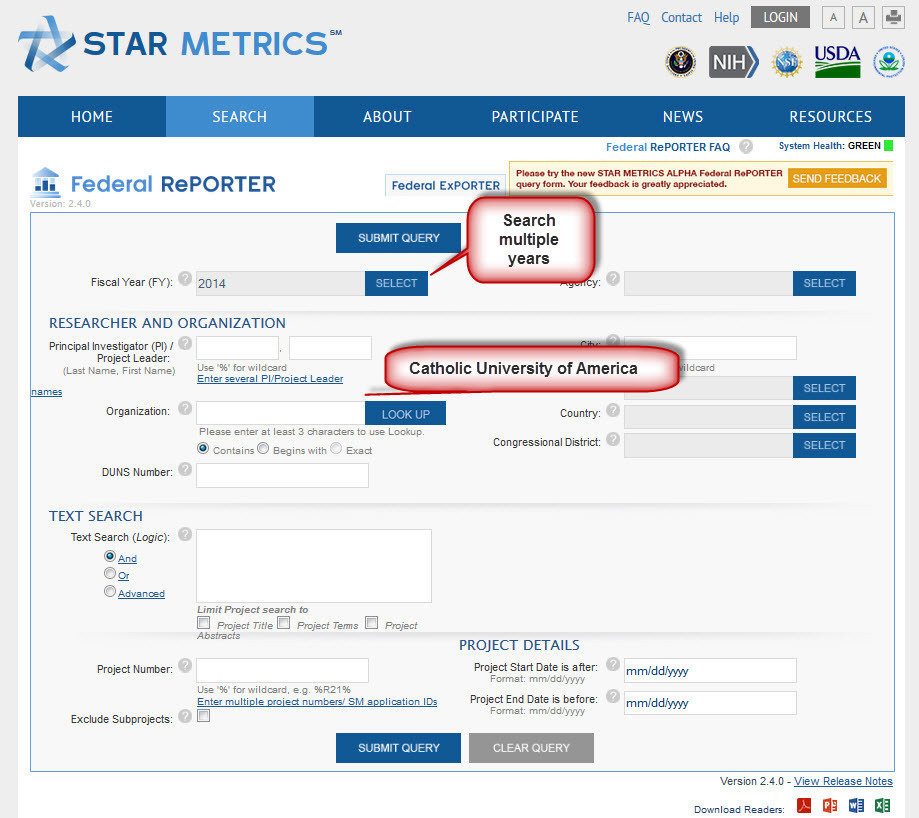The height and width of the screenshot is (818, 919).
Task: Select the And logic radio button
Action: click(x=110, y=555)
